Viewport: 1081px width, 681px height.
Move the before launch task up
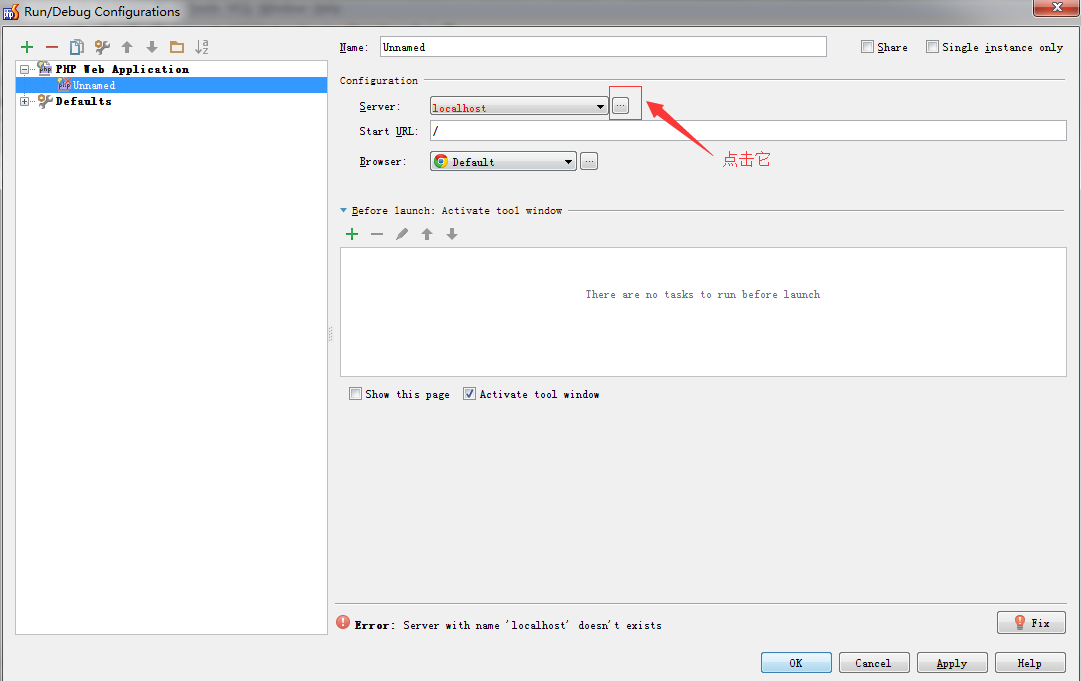(x=427, y=234)
